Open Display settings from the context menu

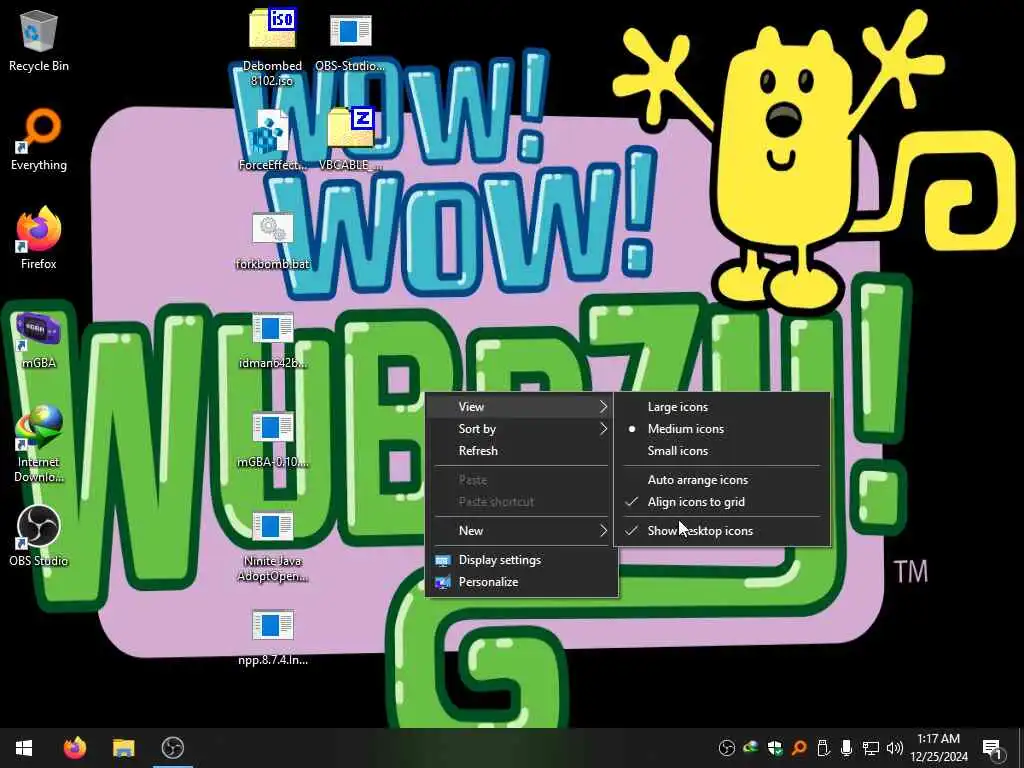coord(521,560)
